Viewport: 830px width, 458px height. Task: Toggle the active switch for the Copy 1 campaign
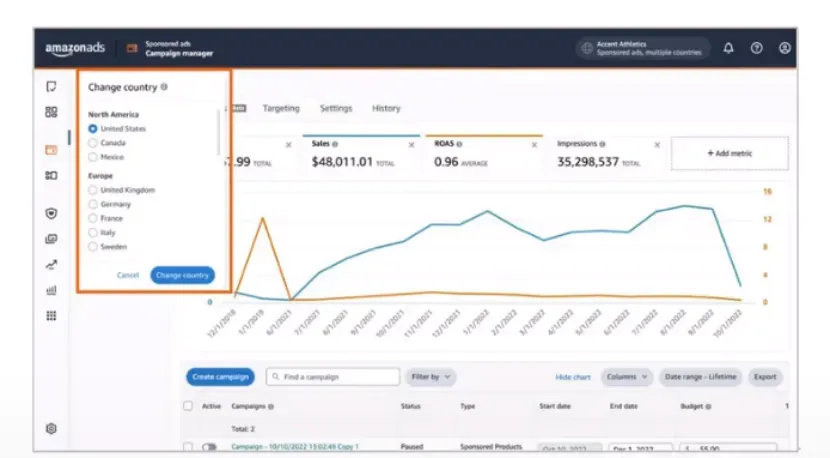pos(209,447)
